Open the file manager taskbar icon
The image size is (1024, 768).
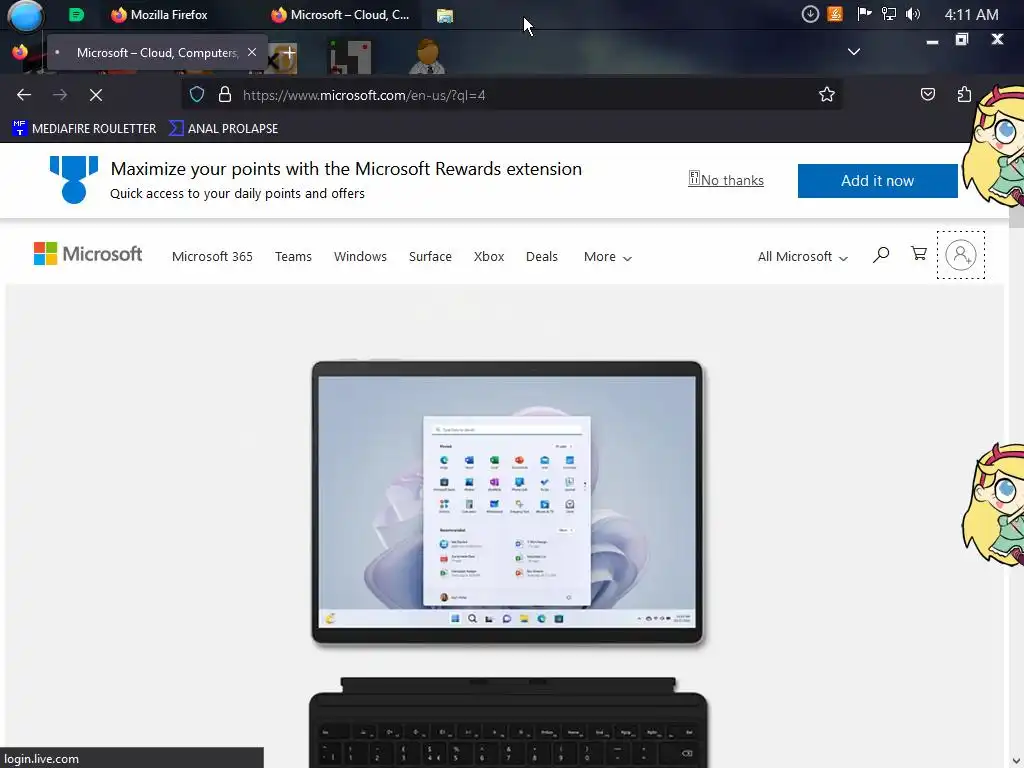(x=445, y=15)
